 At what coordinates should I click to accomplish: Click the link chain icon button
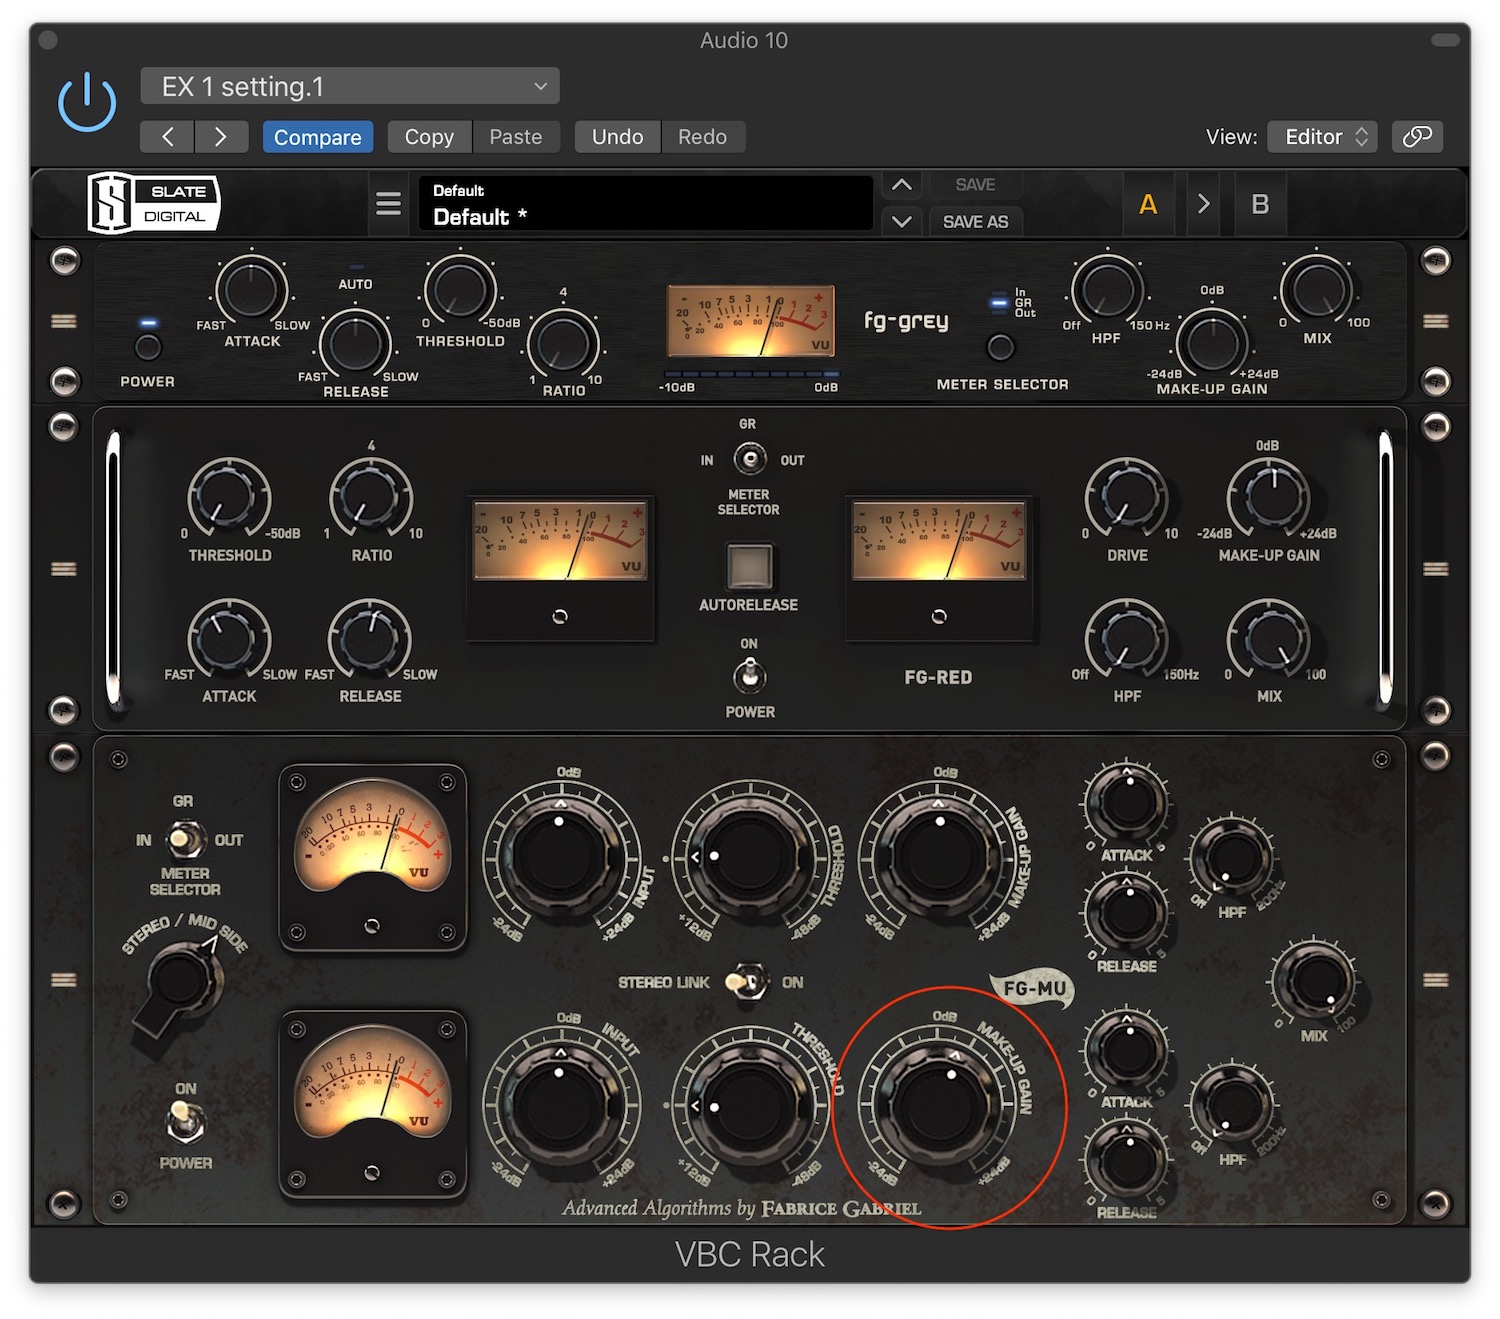[1417, 137]
